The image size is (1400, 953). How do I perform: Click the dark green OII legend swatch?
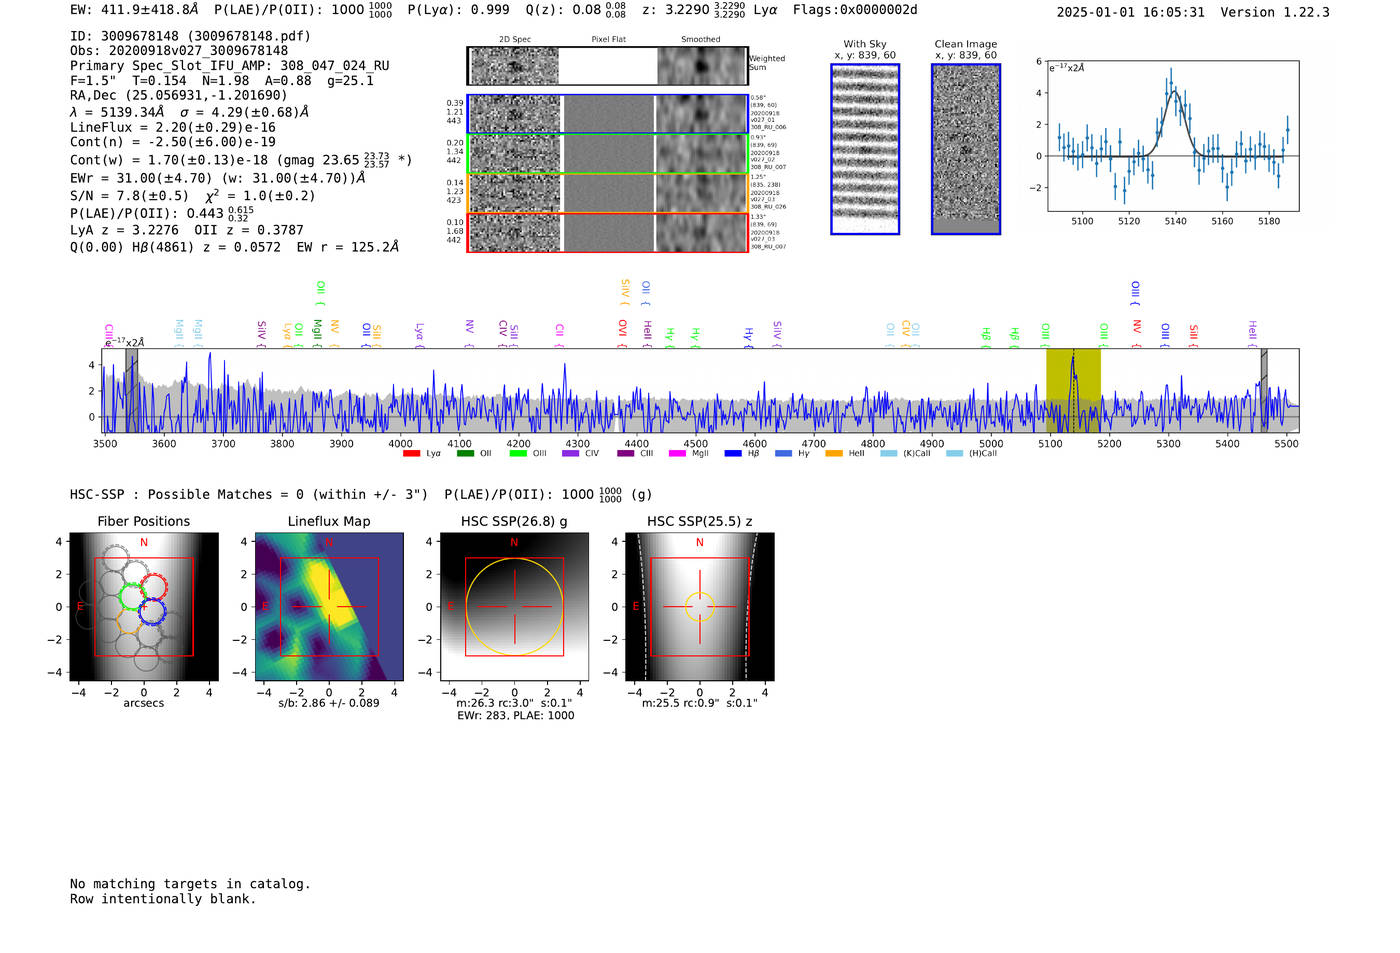pyautogui.click(x=465, y=454)
